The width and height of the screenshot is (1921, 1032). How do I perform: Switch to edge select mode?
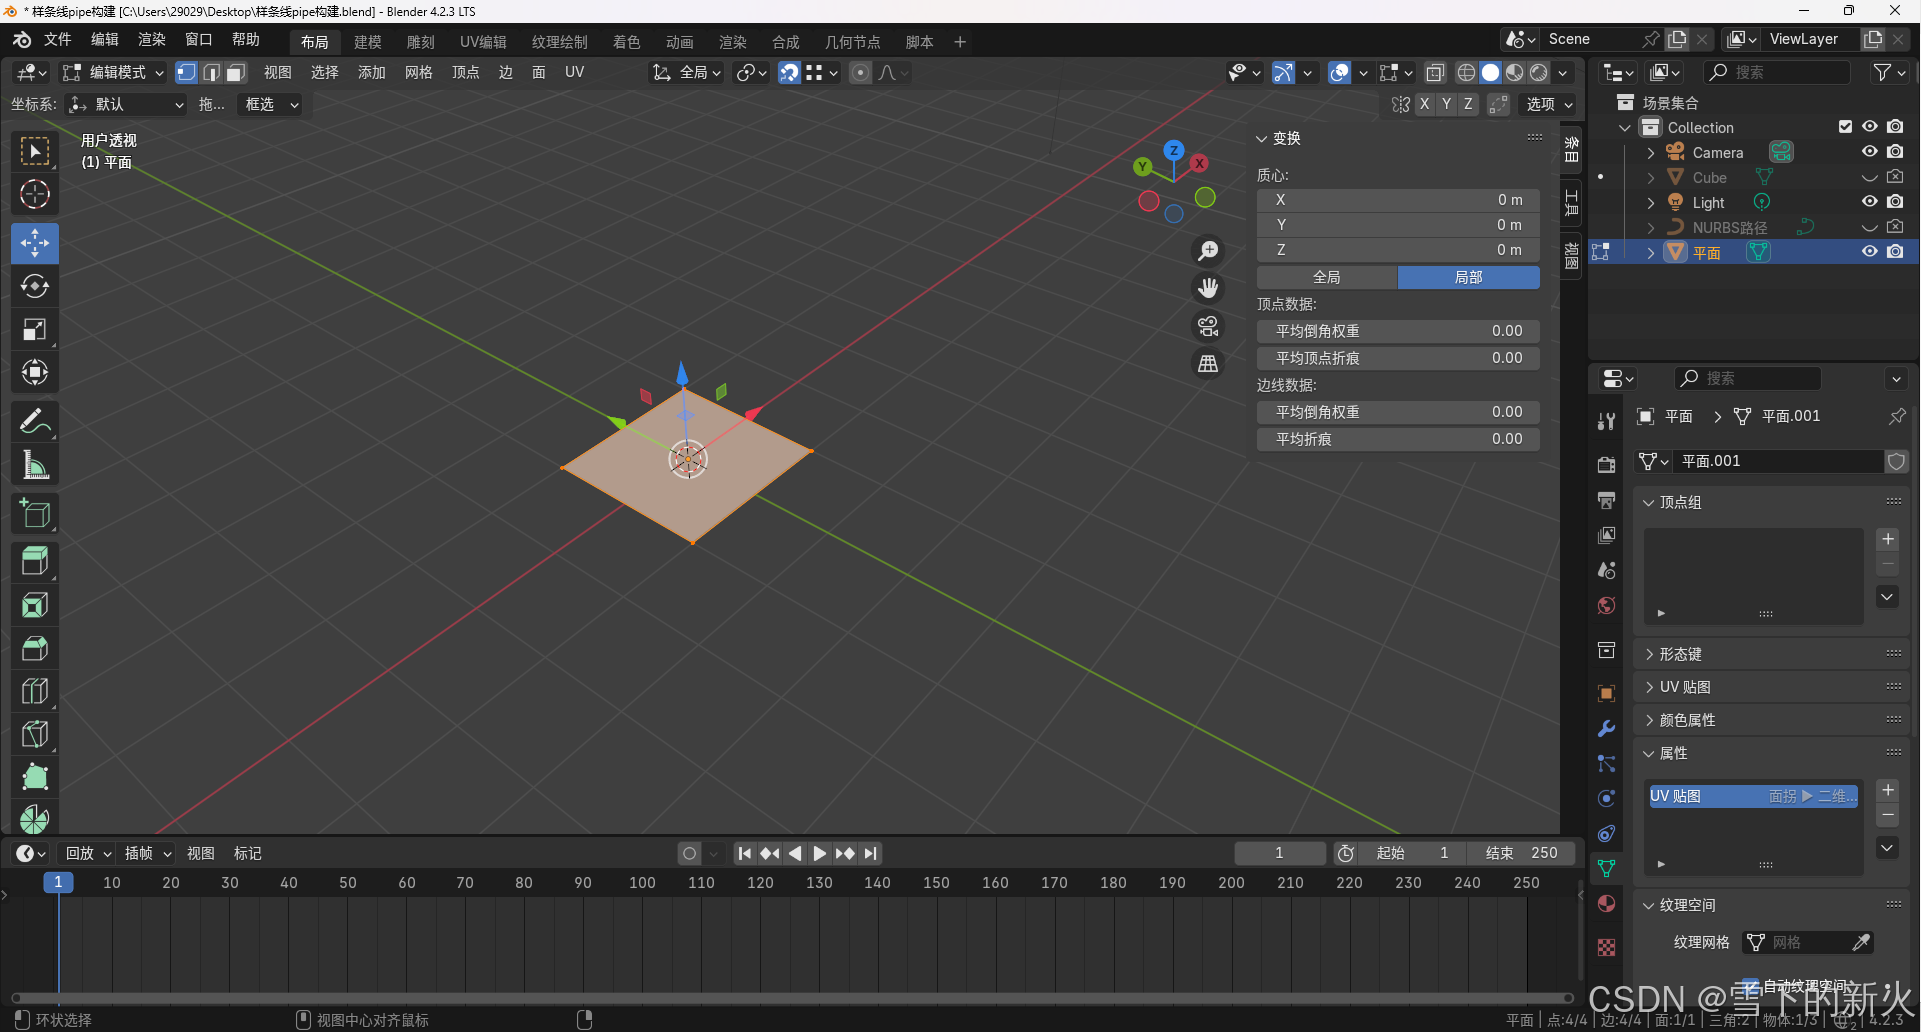coord(211,72)
